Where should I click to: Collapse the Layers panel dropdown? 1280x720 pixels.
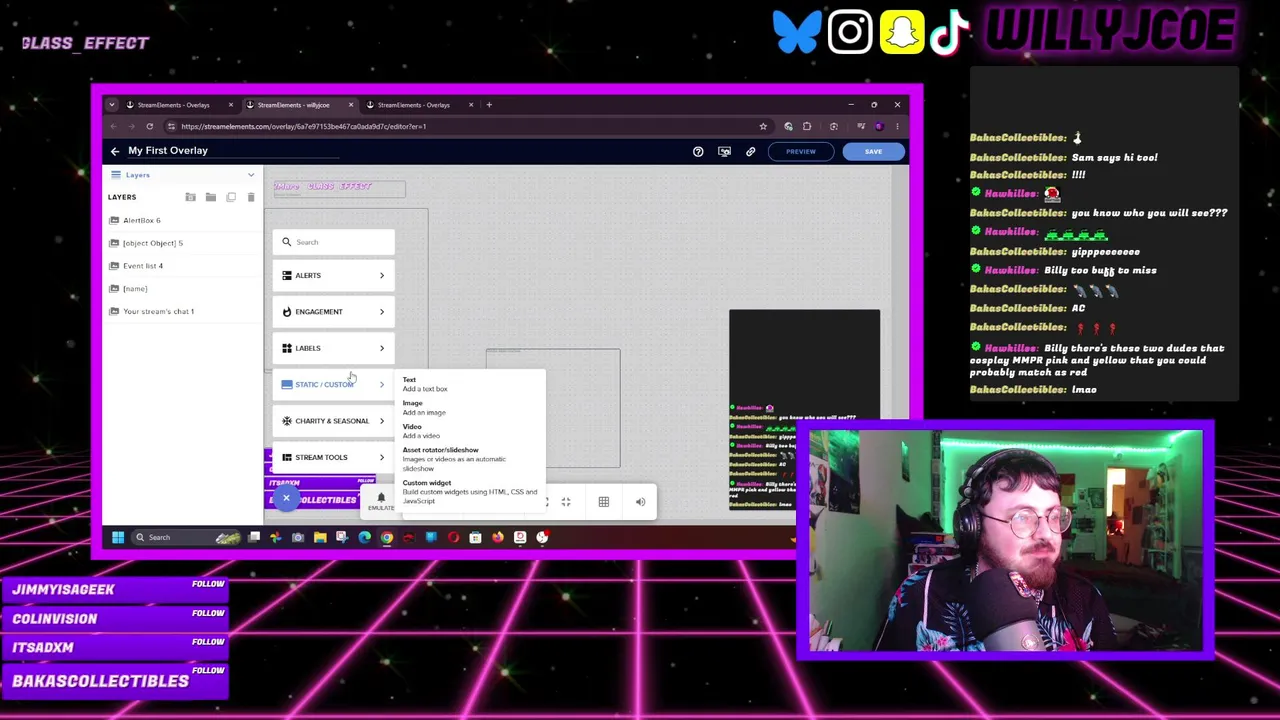(251, 175)
